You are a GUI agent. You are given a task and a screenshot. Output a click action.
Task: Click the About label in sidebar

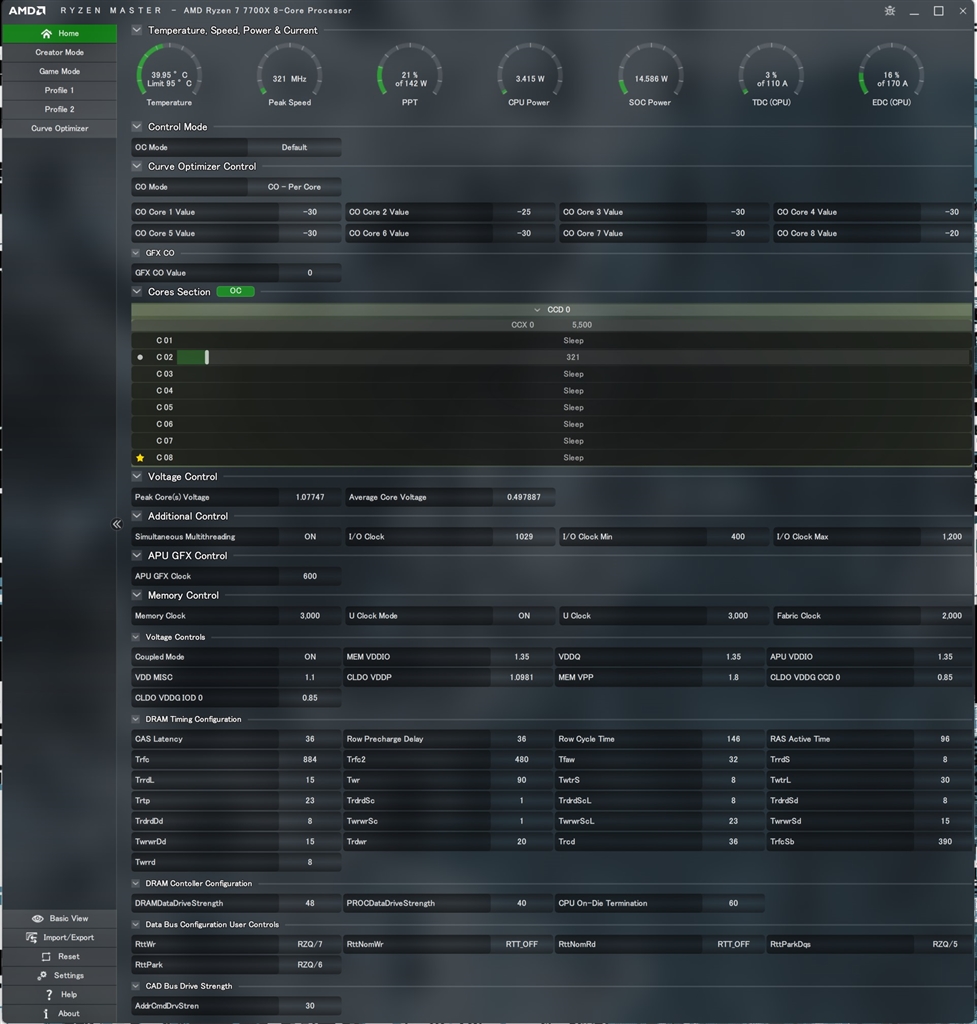pyautogui.click(x=69, y=1014)
